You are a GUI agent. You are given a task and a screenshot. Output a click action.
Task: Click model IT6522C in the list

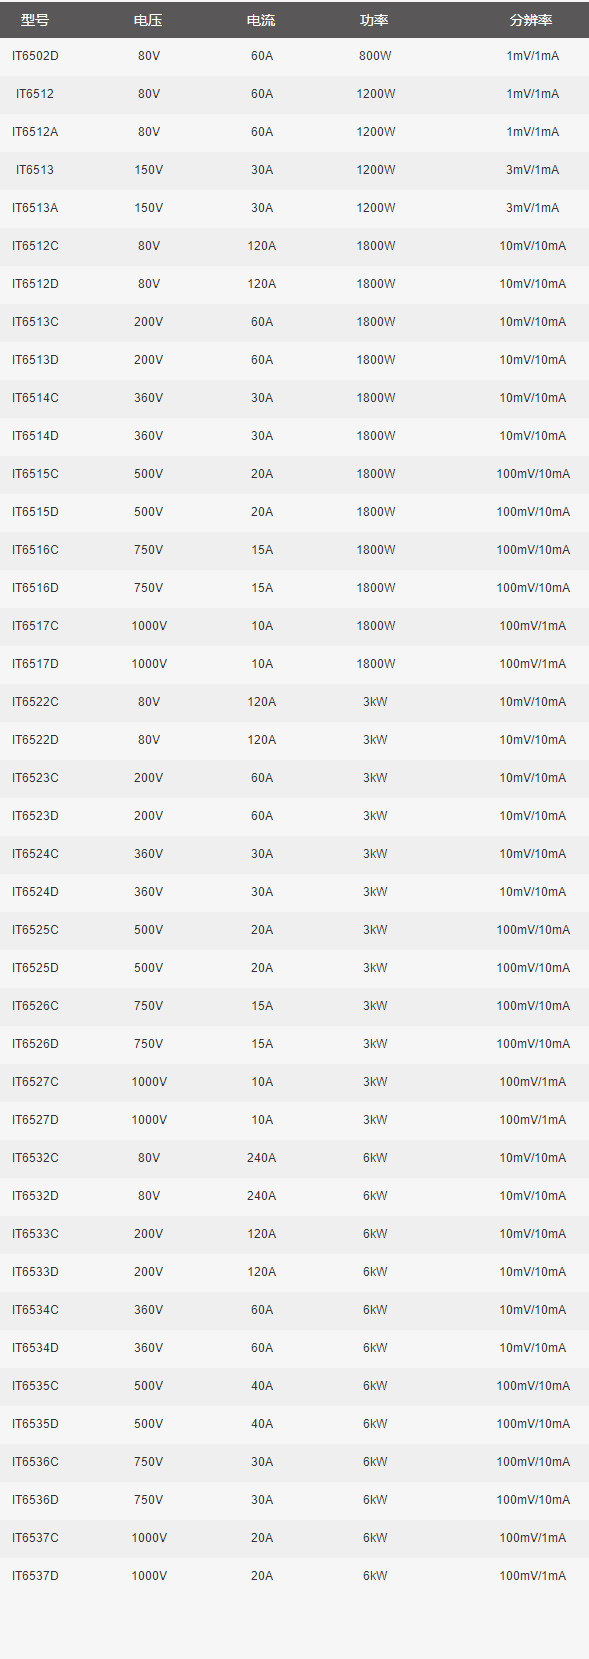(x=35, y=702)
